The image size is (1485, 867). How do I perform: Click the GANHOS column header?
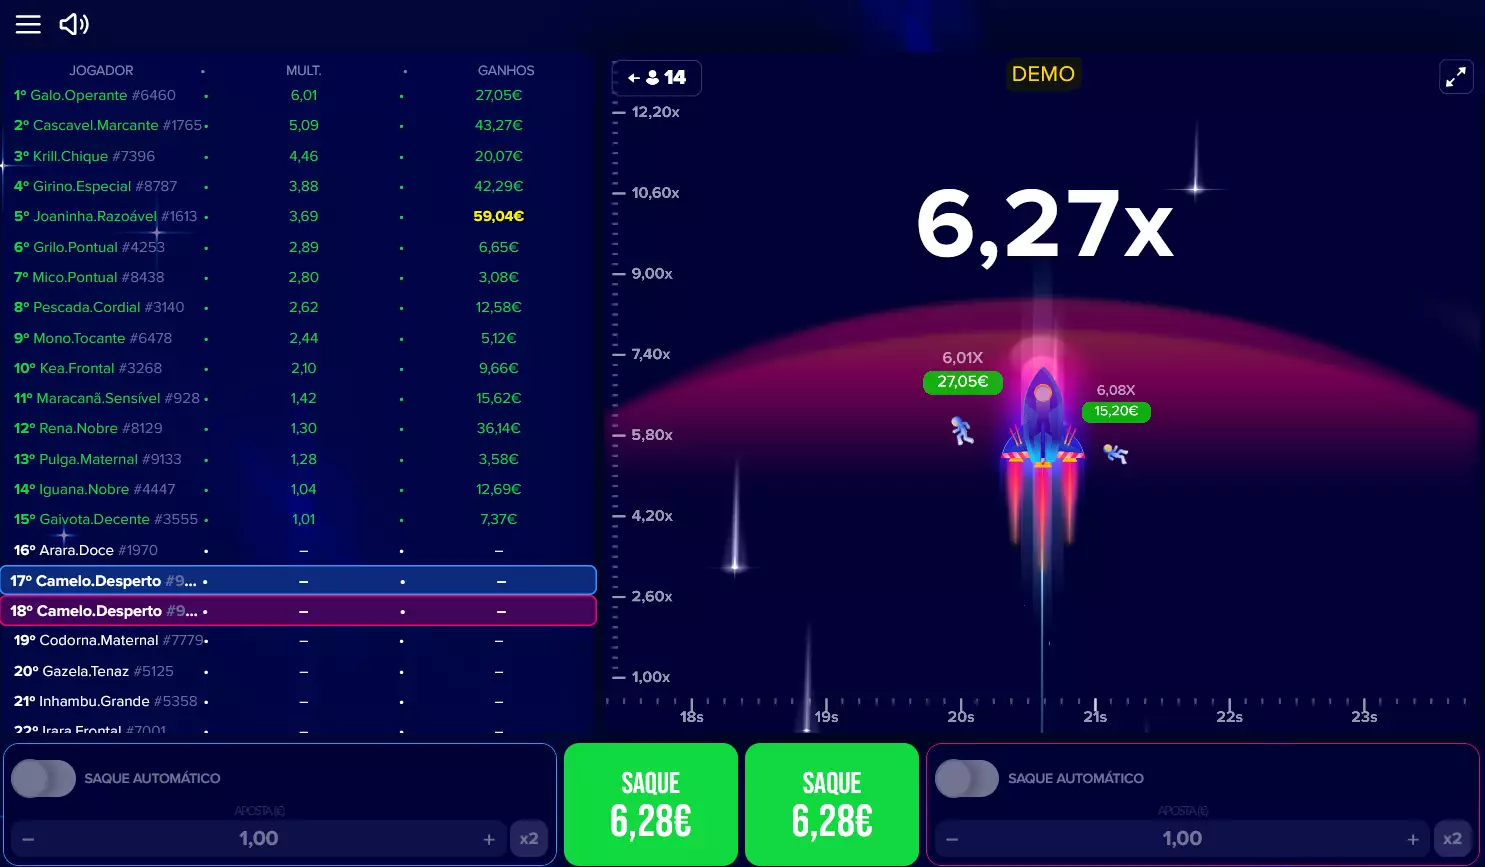[506, 70]
